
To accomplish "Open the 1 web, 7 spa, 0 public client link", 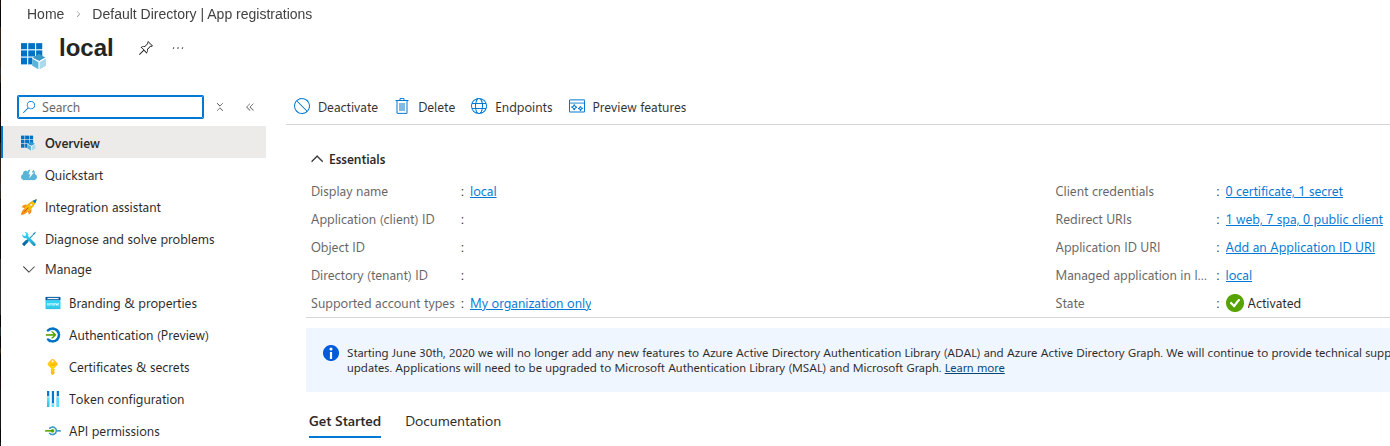I will click(x=1304, y=219).
